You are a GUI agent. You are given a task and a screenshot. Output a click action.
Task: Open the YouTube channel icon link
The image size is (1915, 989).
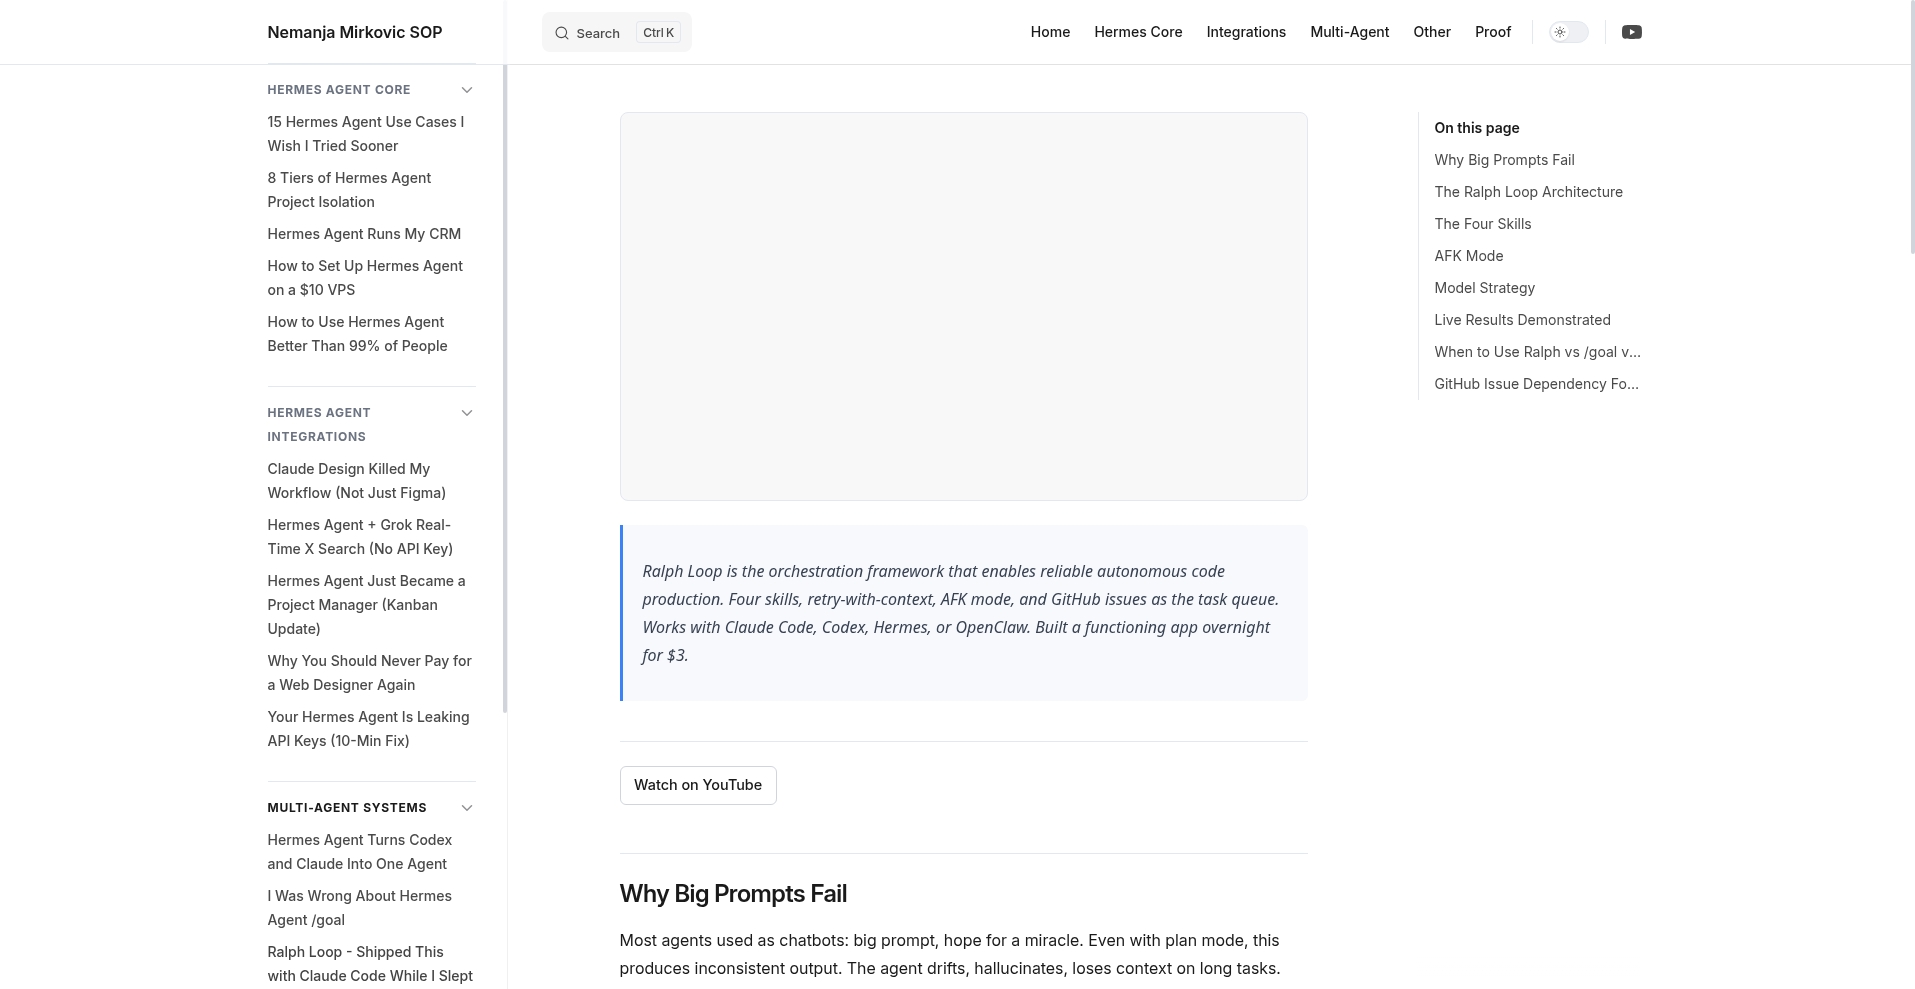pos(1631,32)
